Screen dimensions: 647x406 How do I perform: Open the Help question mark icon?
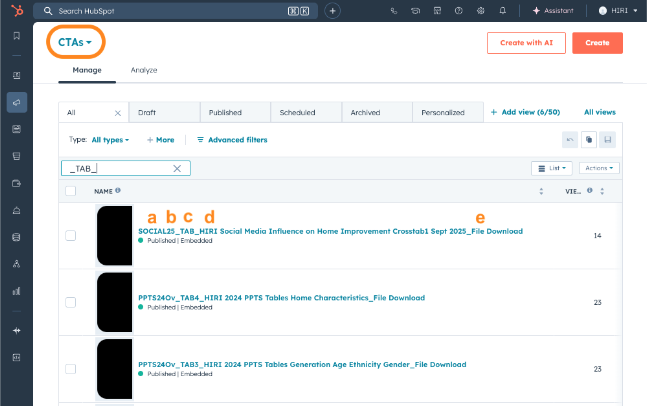[458, 10]
